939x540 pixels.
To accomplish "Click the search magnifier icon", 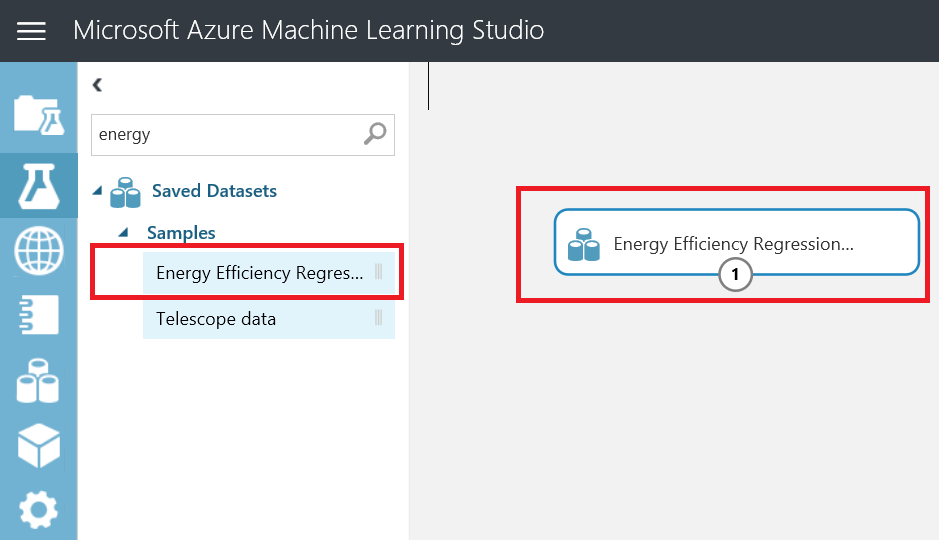I will (x=375, y=134).
